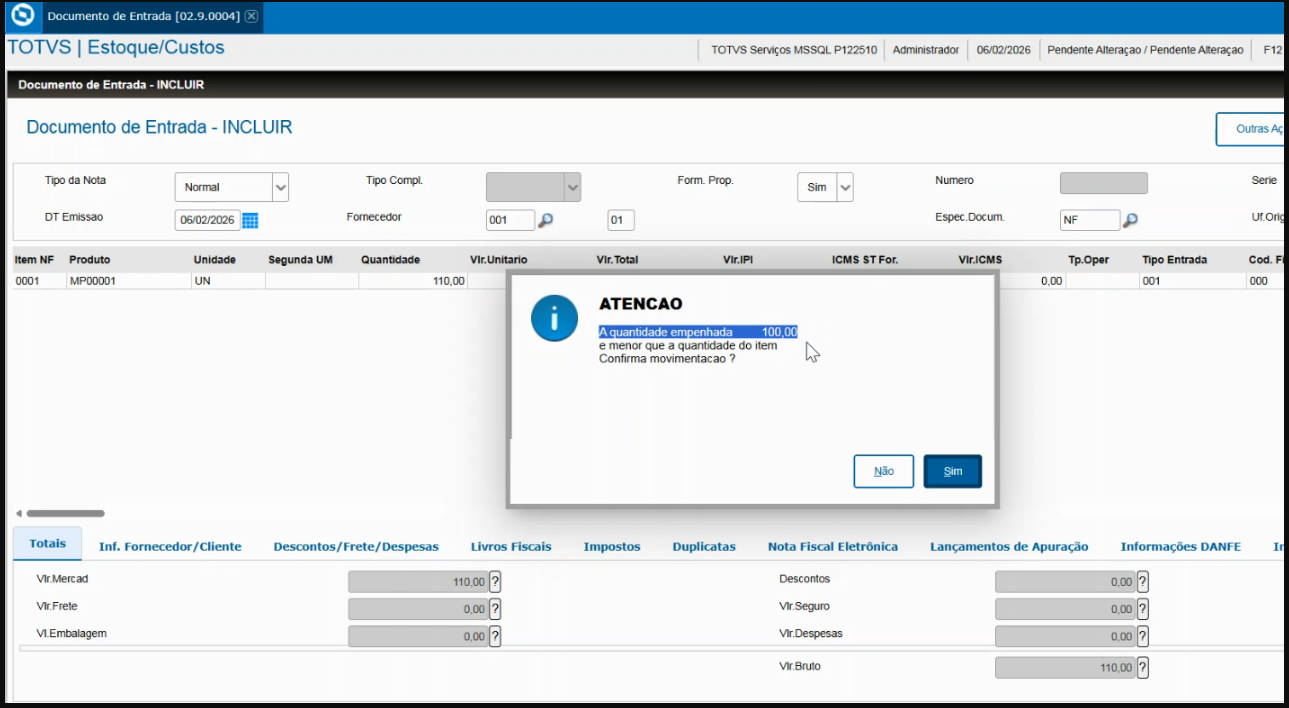
Task: Click Pendente Alteraçao status text
Action: [x=1145, y=50]
